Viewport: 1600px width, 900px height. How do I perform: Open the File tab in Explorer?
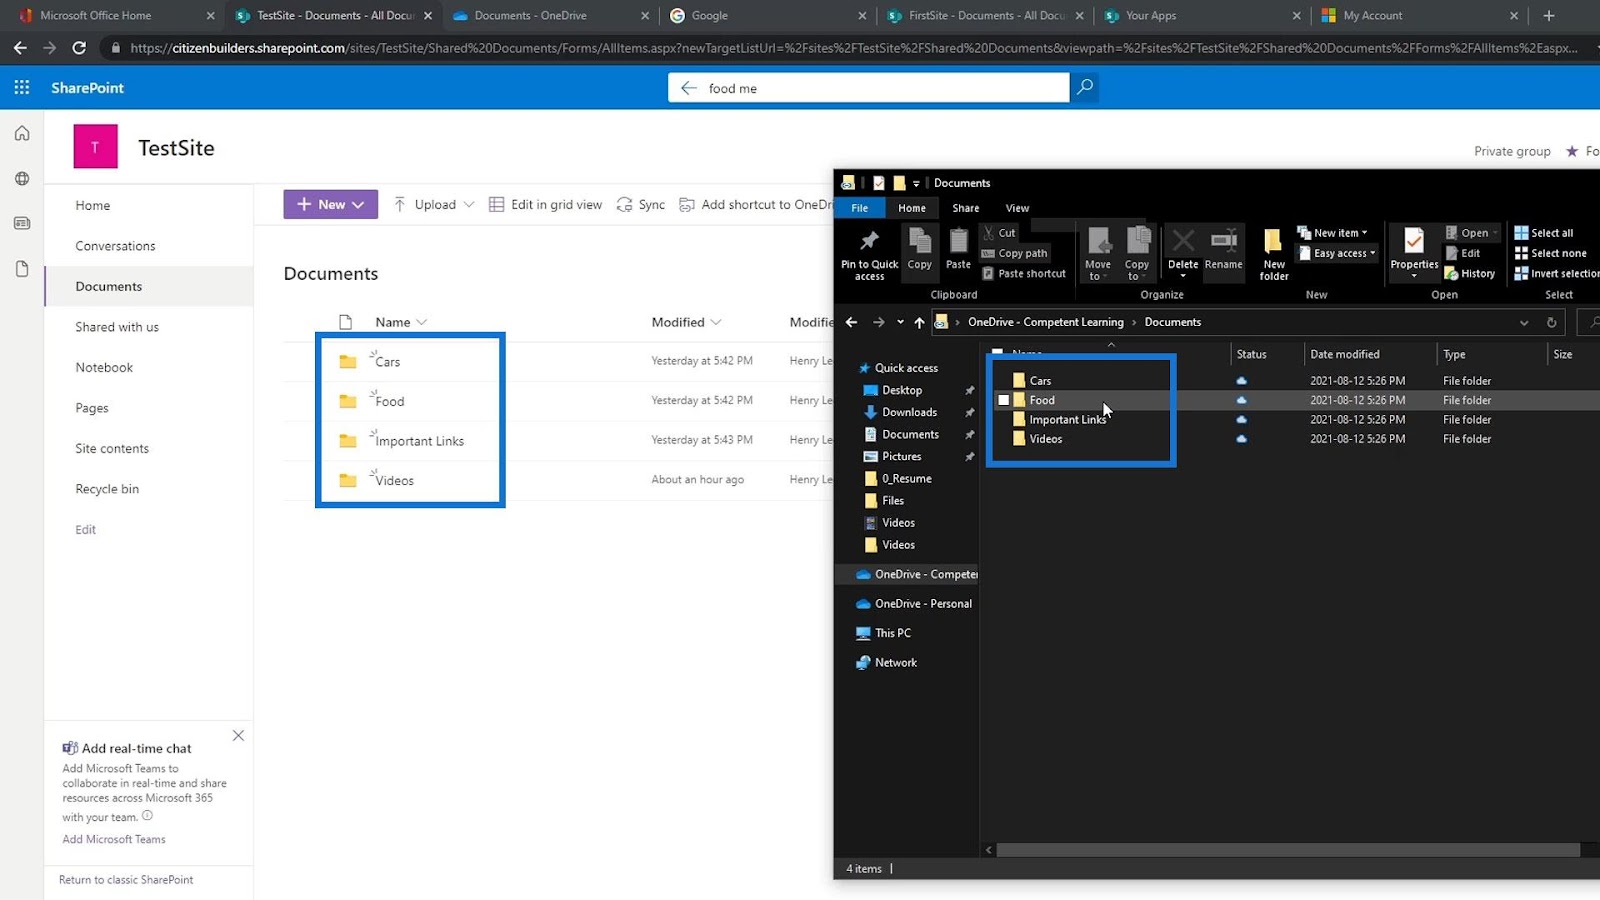click(860, 208)
